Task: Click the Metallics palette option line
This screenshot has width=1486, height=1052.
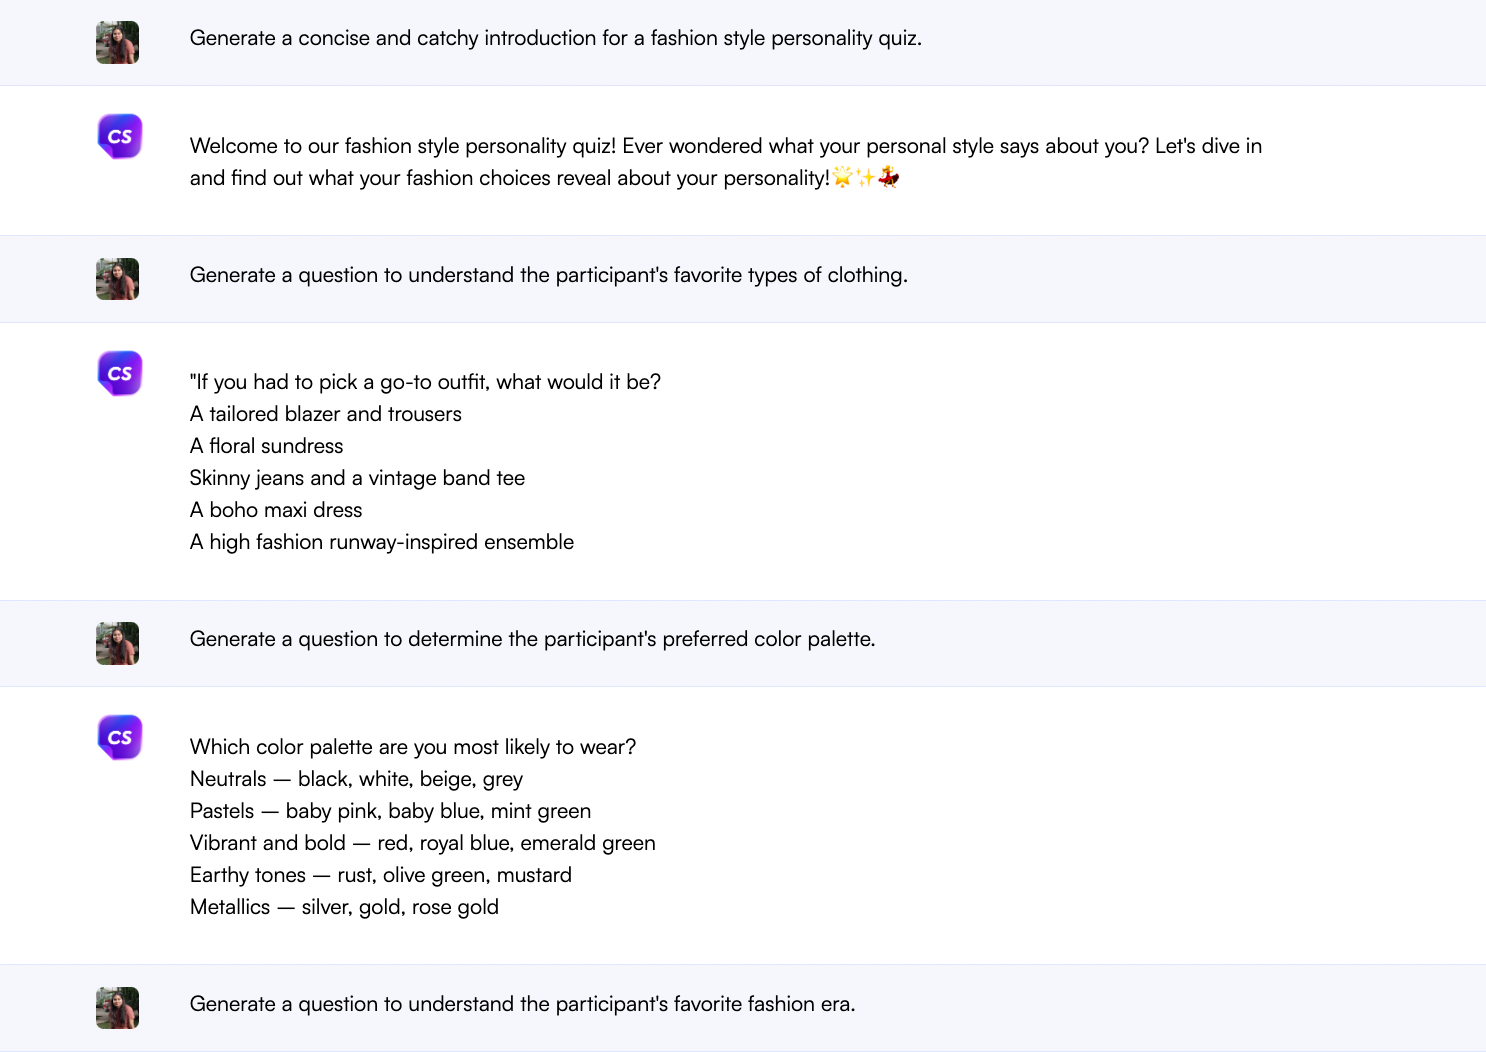Action: [344, 907]
